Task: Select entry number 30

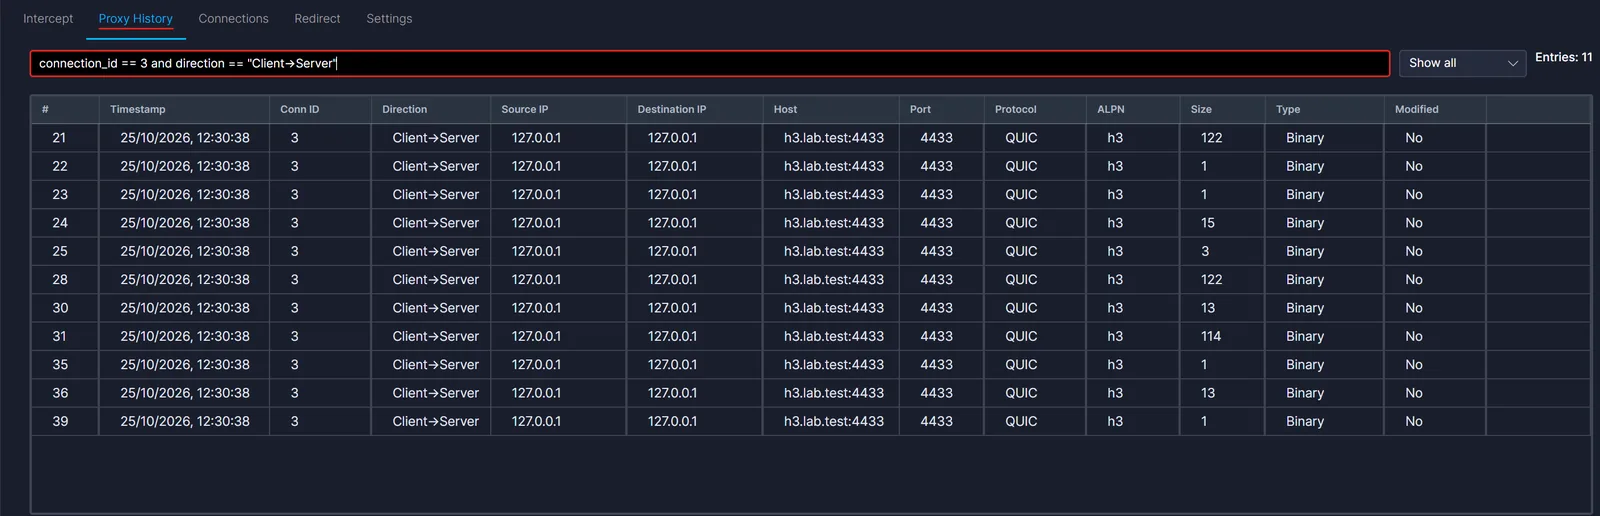Action: point(810,308)
